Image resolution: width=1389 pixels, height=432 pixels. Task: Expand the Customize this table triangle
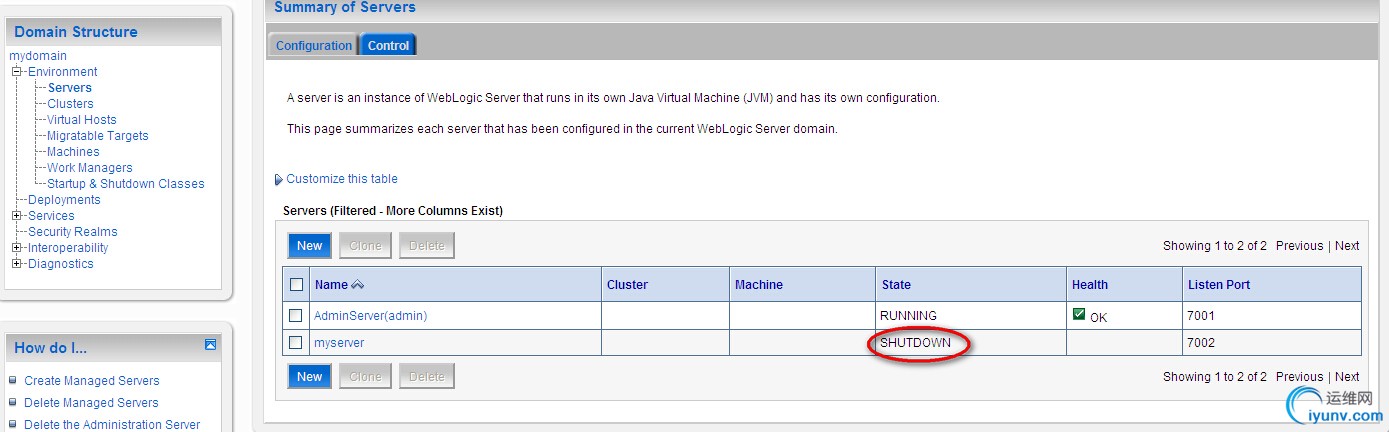[x=278, y=180]
